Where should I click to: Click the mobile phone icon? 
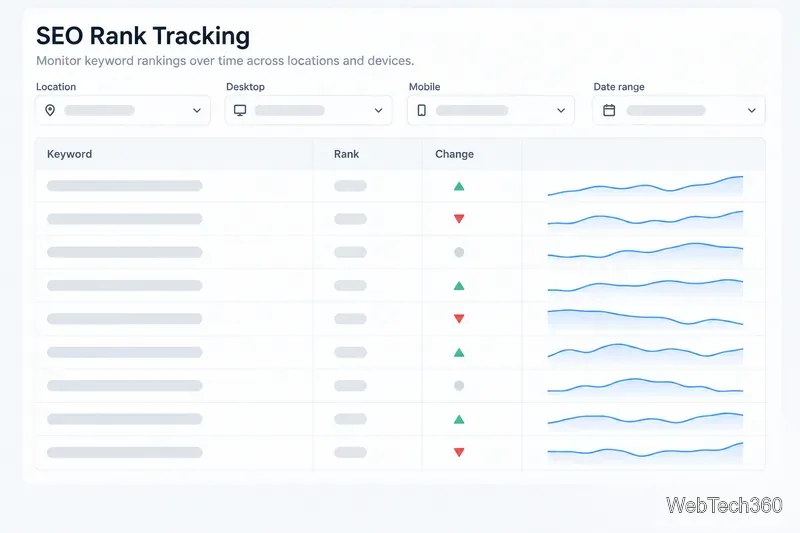[x=421, y=110]
